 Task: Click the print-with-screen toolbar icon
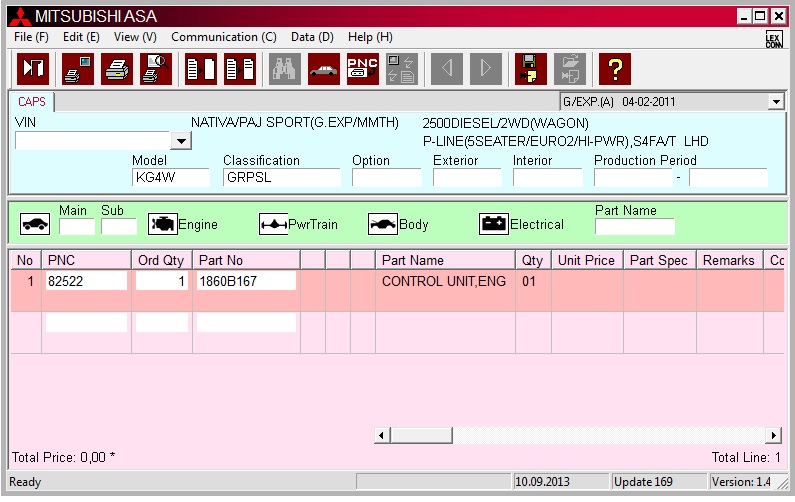[78, 69]
